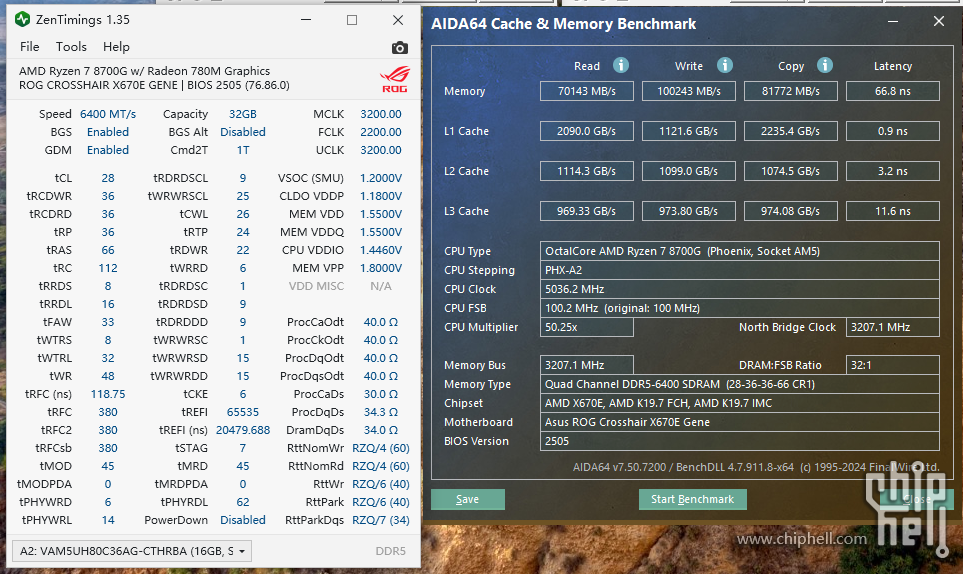This screenshot has height=574, width=963.
Task: Click the BGS Alt Disabled value
Action: pyautogui.click(x=243, y=132)
